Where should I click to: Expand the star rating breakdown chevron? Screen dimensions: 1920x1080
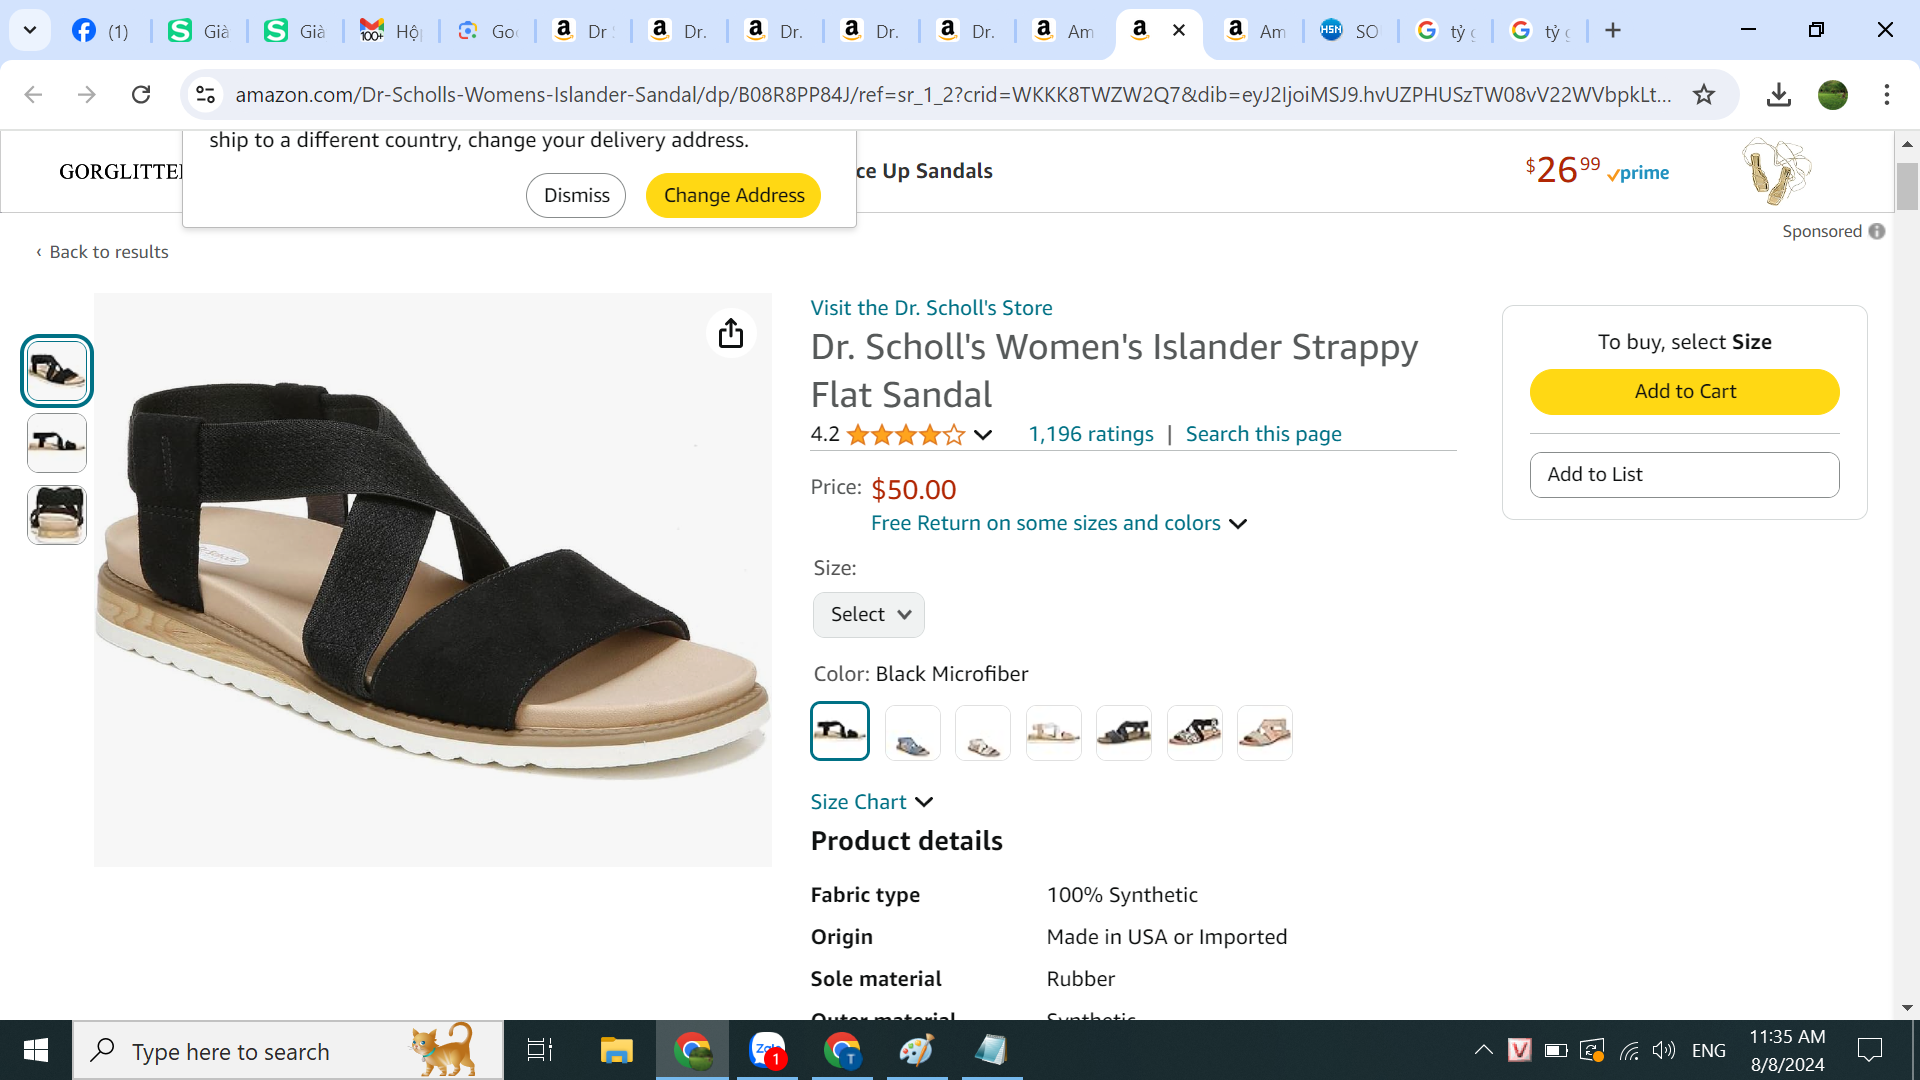[x=983, y=434]
